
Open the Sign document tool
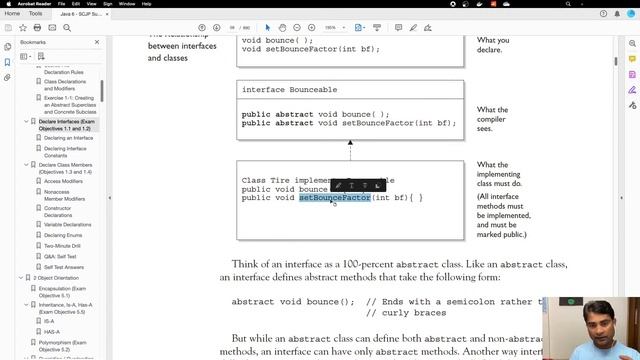(x=428, y=28)
